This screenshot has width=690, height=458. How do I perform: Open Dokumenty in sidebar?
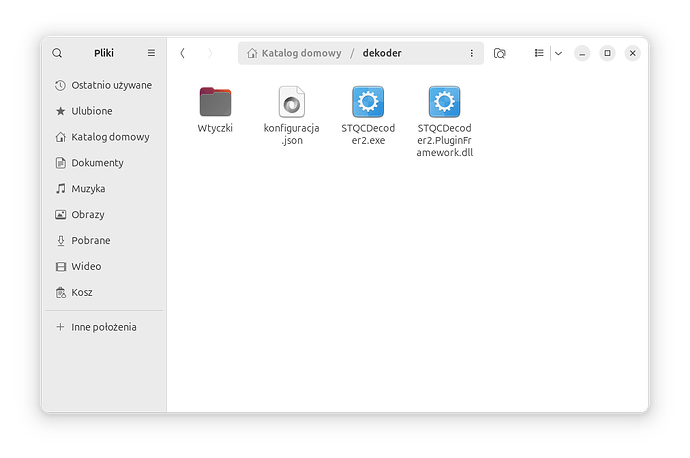point(97,163)
